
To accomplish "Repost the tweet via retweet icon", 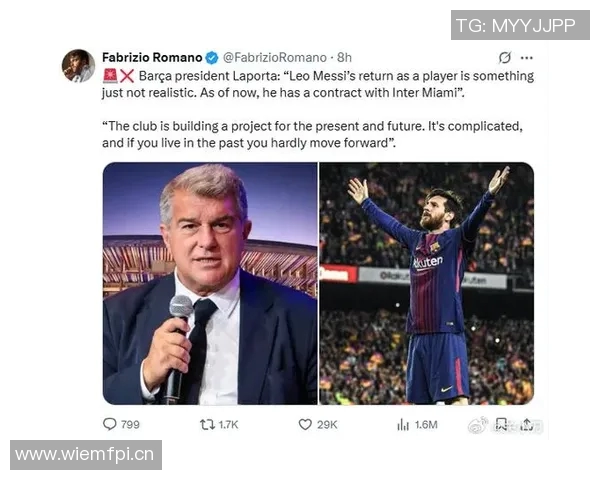I will pos(207,424).
